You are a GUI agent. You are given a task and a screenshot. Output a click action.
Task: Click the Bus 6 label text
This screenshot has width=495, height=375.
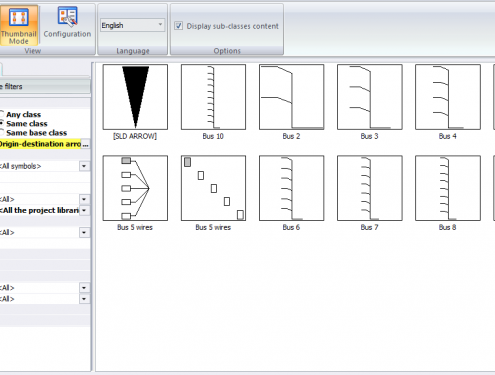(x=291, y=227)
